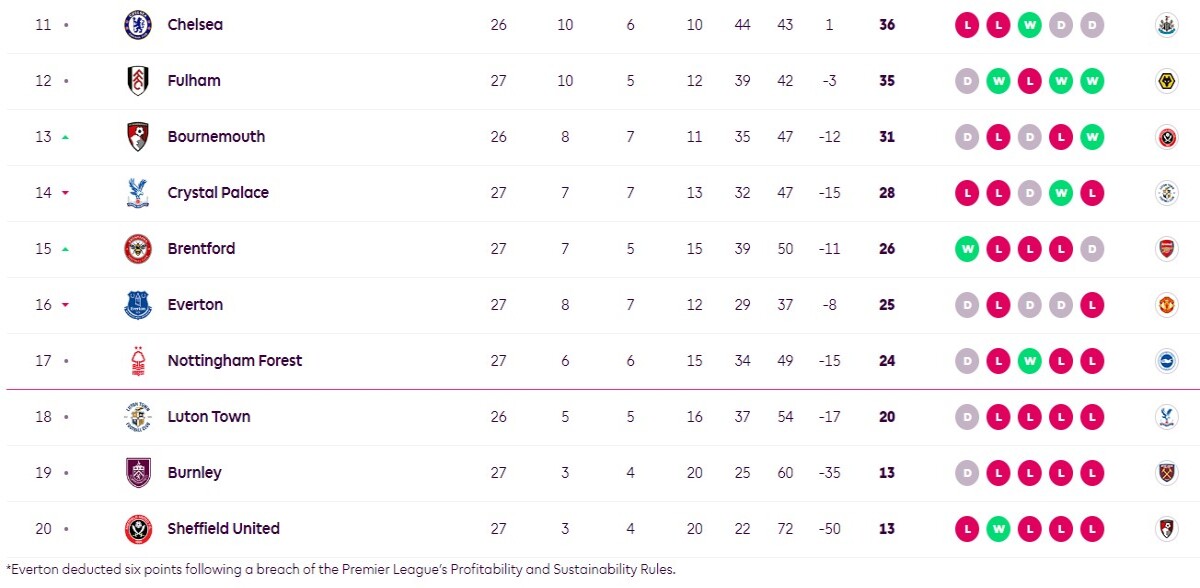Click the Fulham club badge
Viewport: 1200px width, 588px height.
(x=138, y=81)
